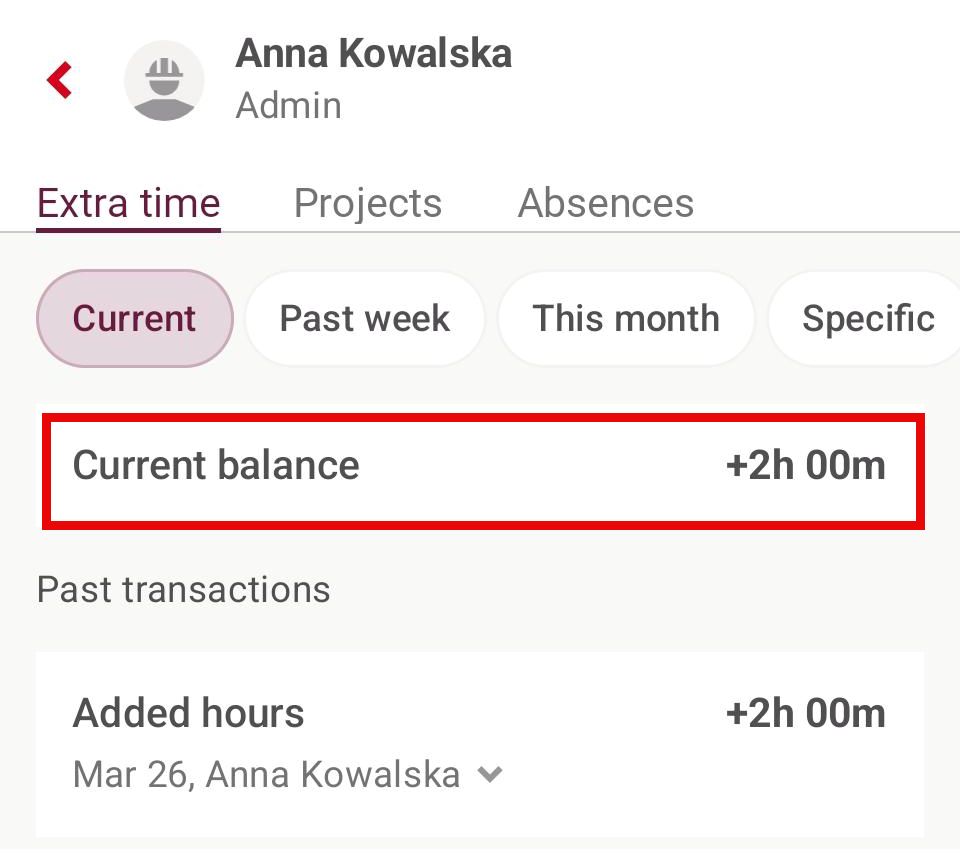Click the Extra time tab underline indicator
This screenshot has height=849, width=960.
(128, 230)
